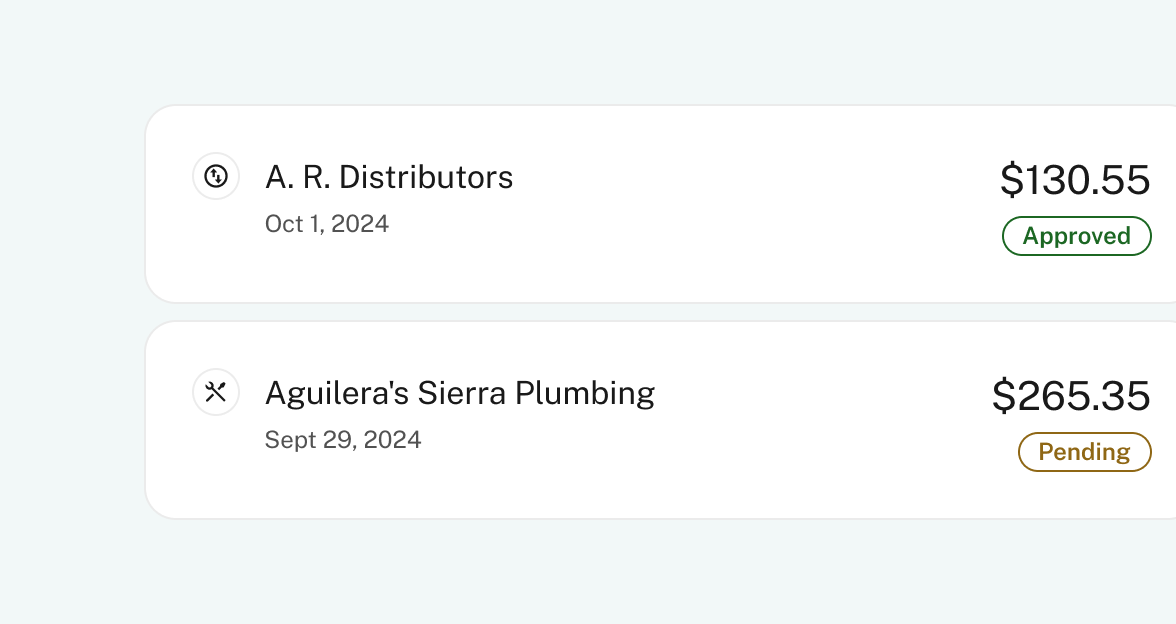
Task: Click the word Distributors in the first card
Action: pos(426,178)
